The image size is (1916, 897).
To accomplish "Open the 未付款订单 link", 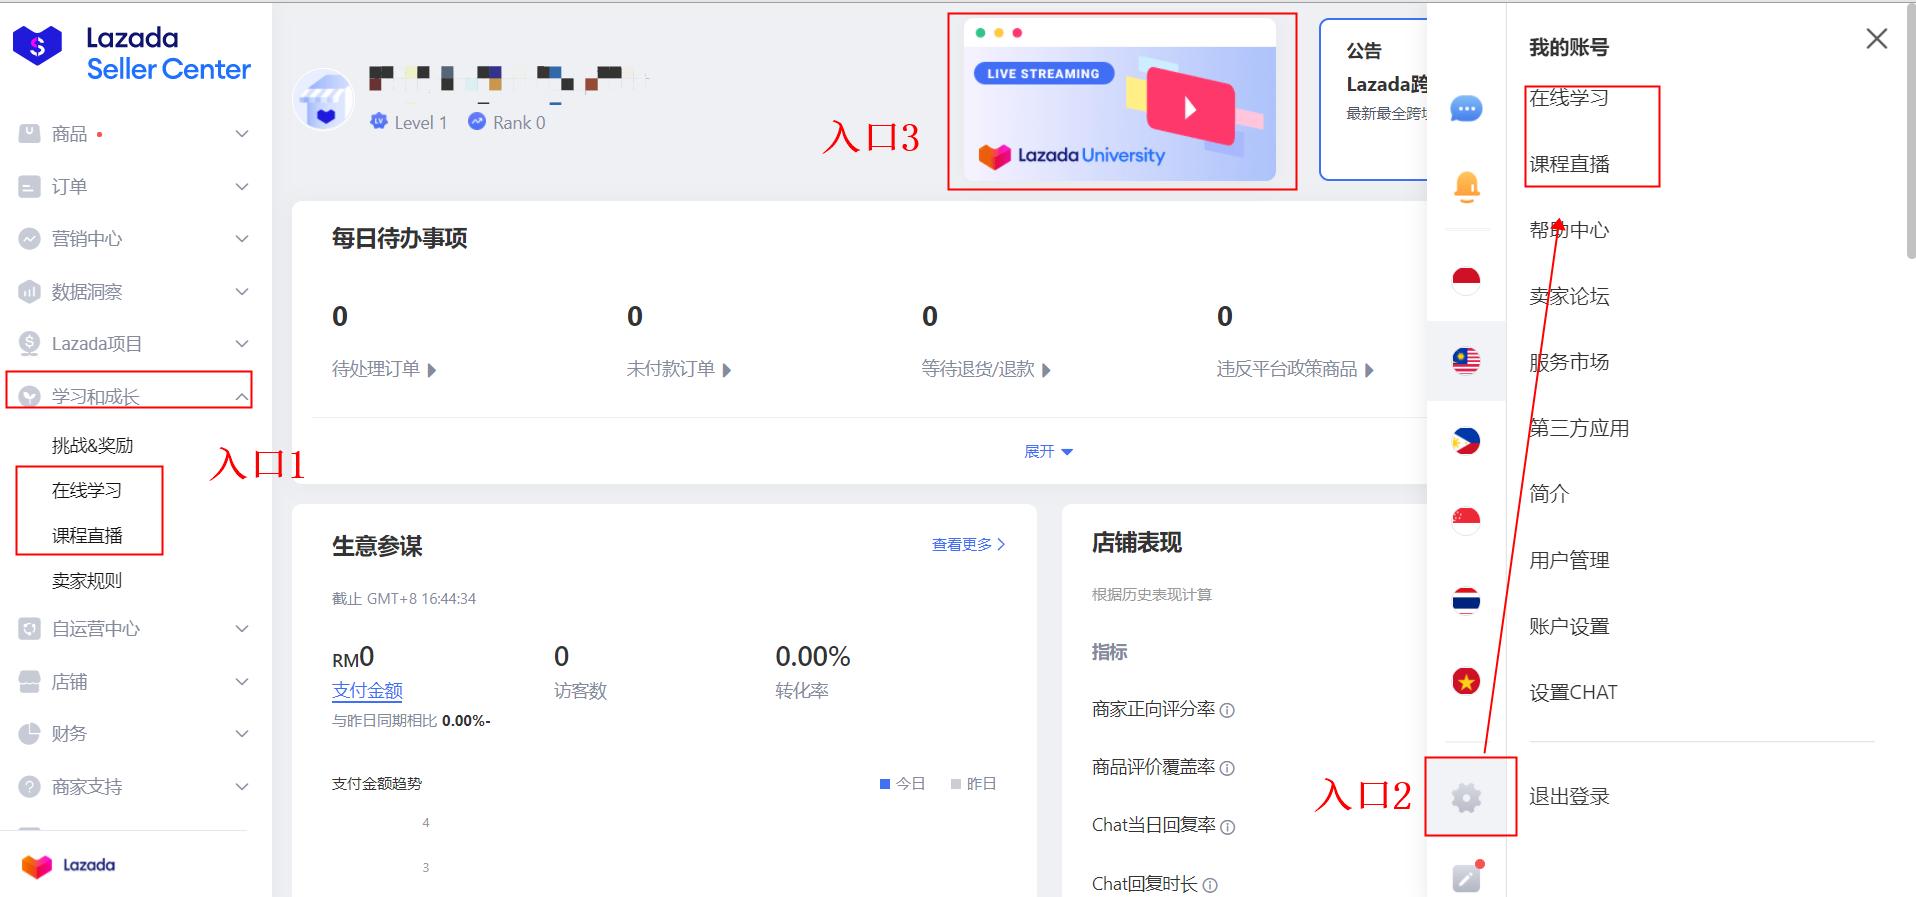I will (x=679, y=369).
